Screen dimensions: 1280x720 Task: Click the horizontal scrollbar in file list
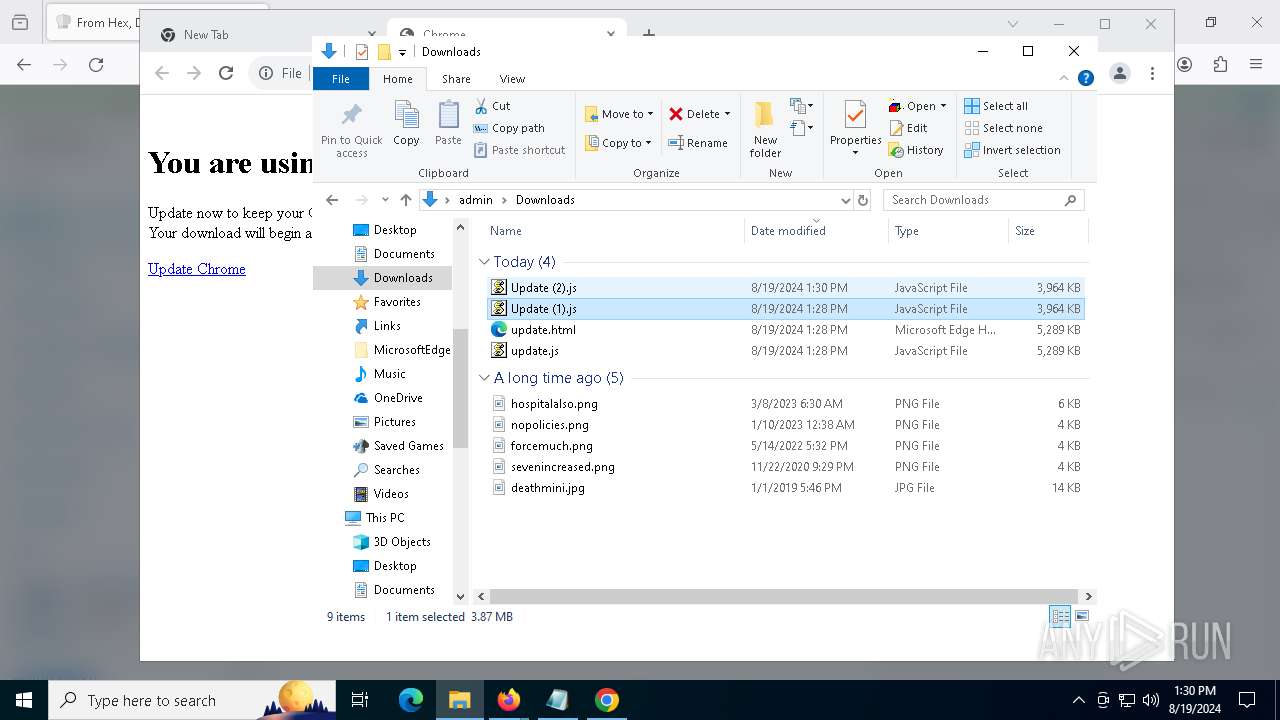tap(783, 596)
